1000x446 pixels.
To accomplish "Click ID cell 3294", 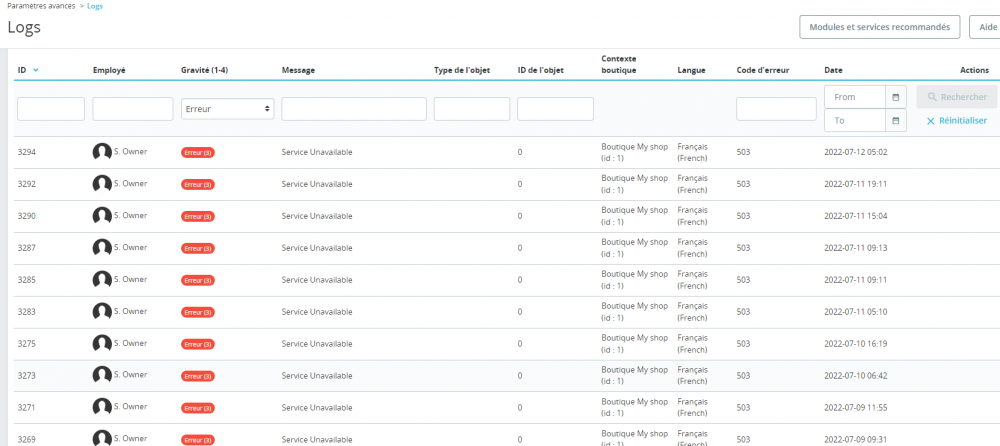I will 27,152.
